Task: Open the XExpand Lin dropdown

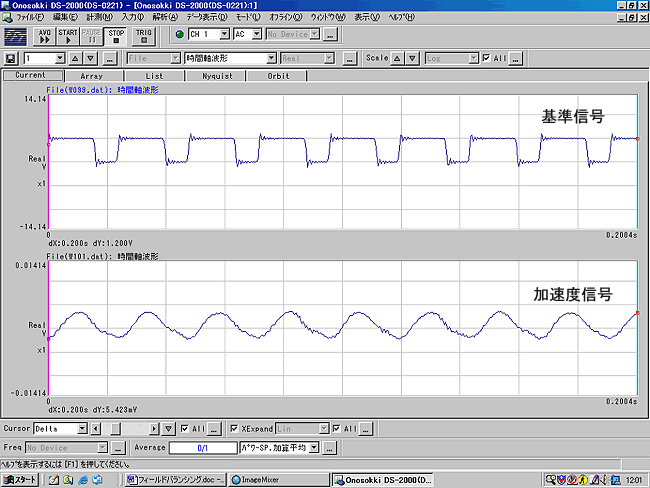Action: tap(324, 429)
